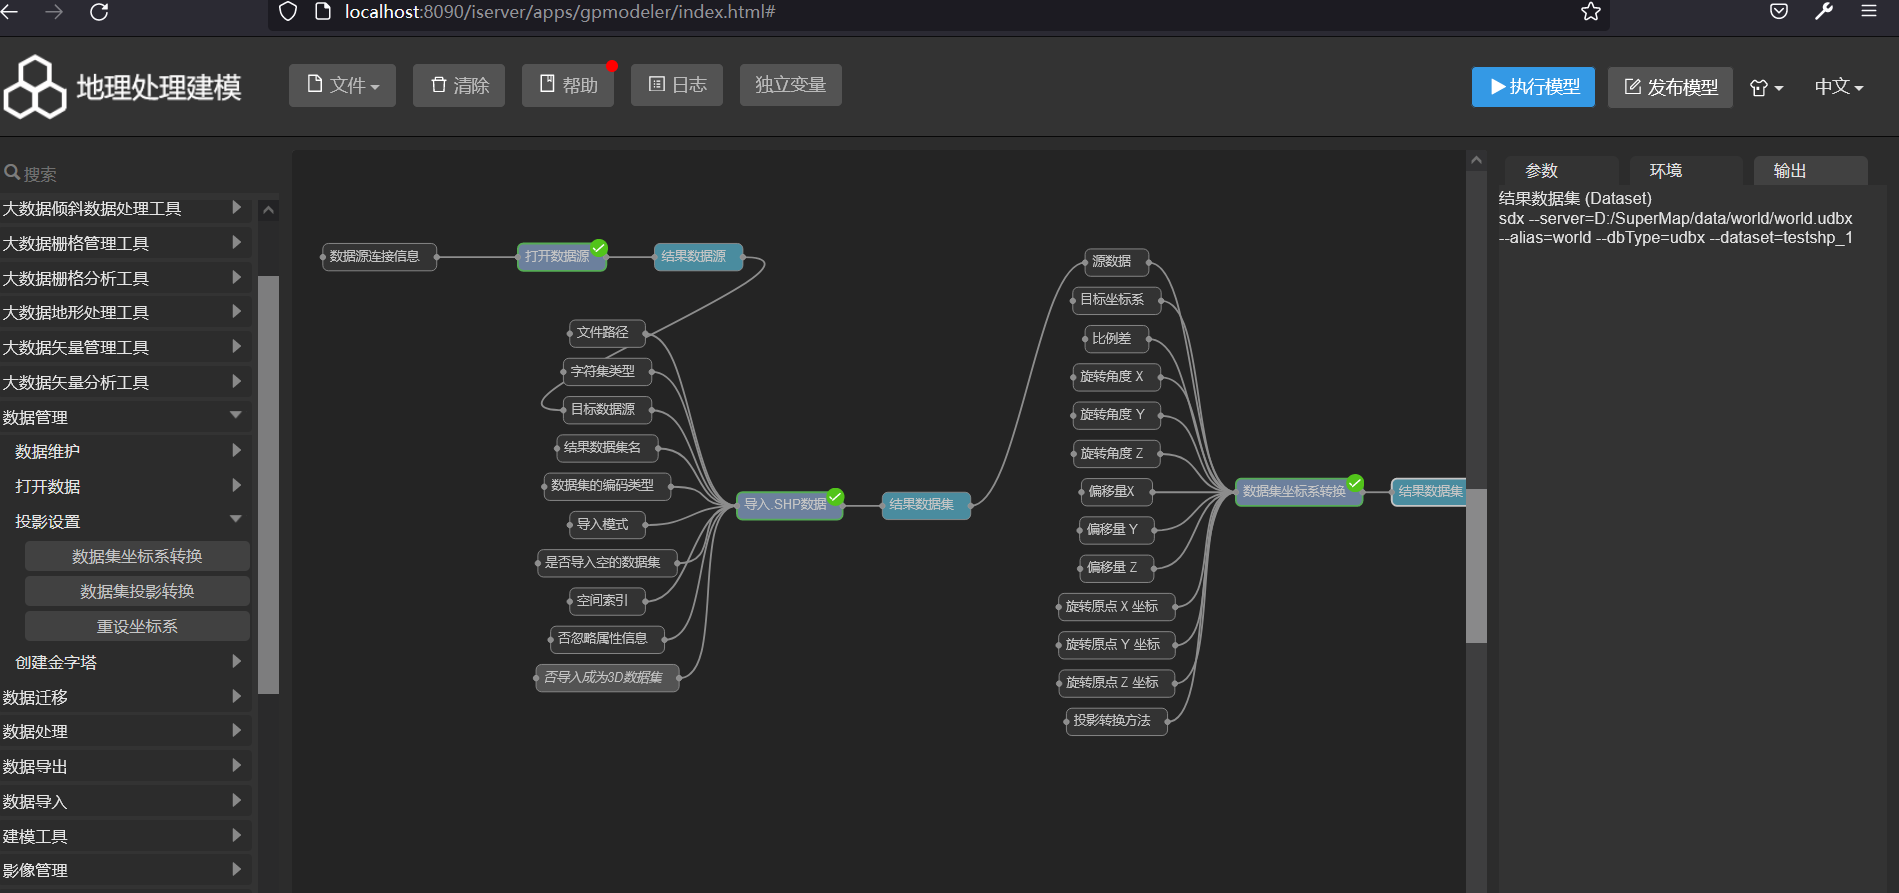
Task: Click the site security shield icon
Action: pos(288,12)
